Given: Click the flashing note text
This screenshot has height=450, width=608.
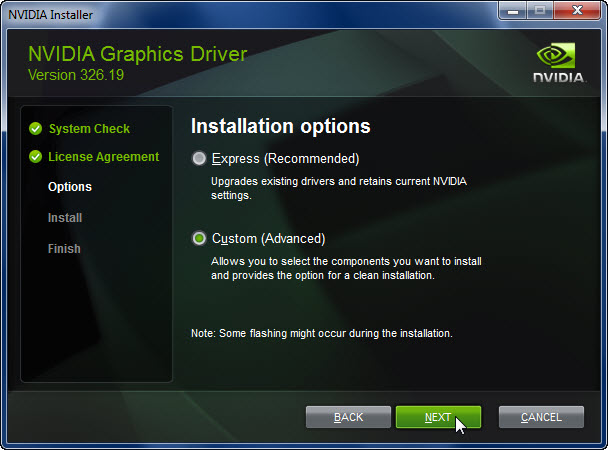Looking at the screenshot, I should click(x=321, y=333).
